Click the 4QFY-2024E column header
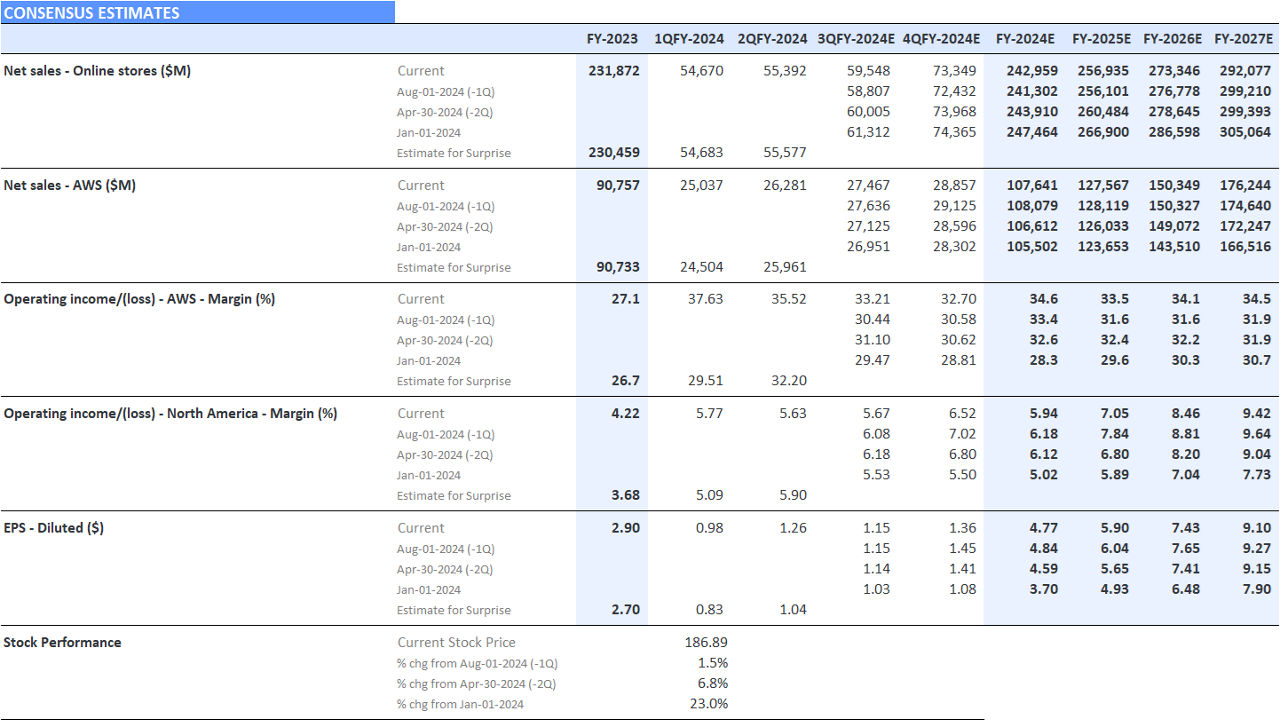The height and width of the screenshot is (720, 1280). [942, 38]
